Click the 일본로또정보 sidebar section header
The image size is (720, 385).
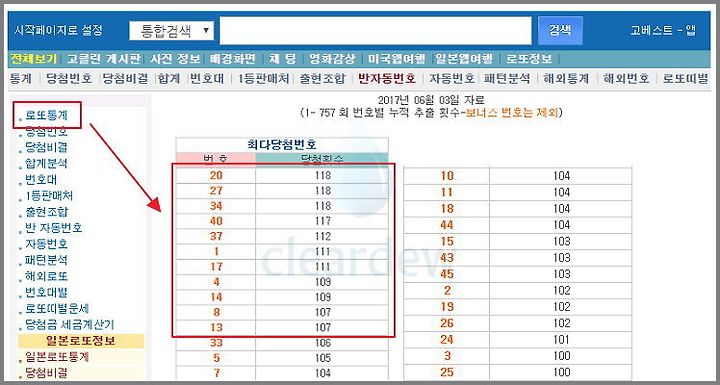[x=81, y=341]
